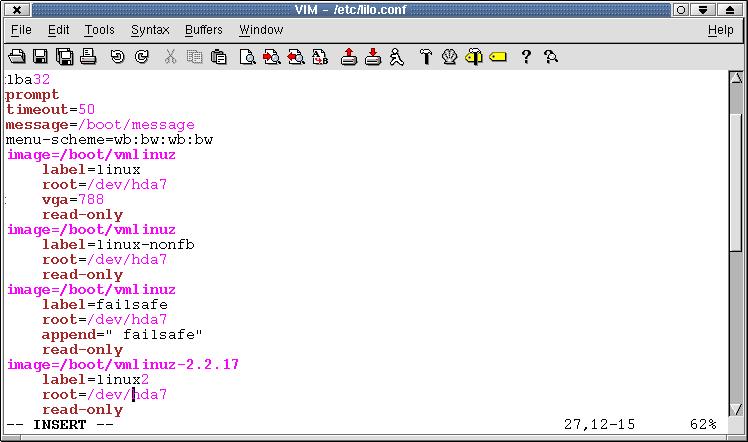The image size is (748, 442).
Task: Click the Jump to tag icon
Action: tap(497, 56)
